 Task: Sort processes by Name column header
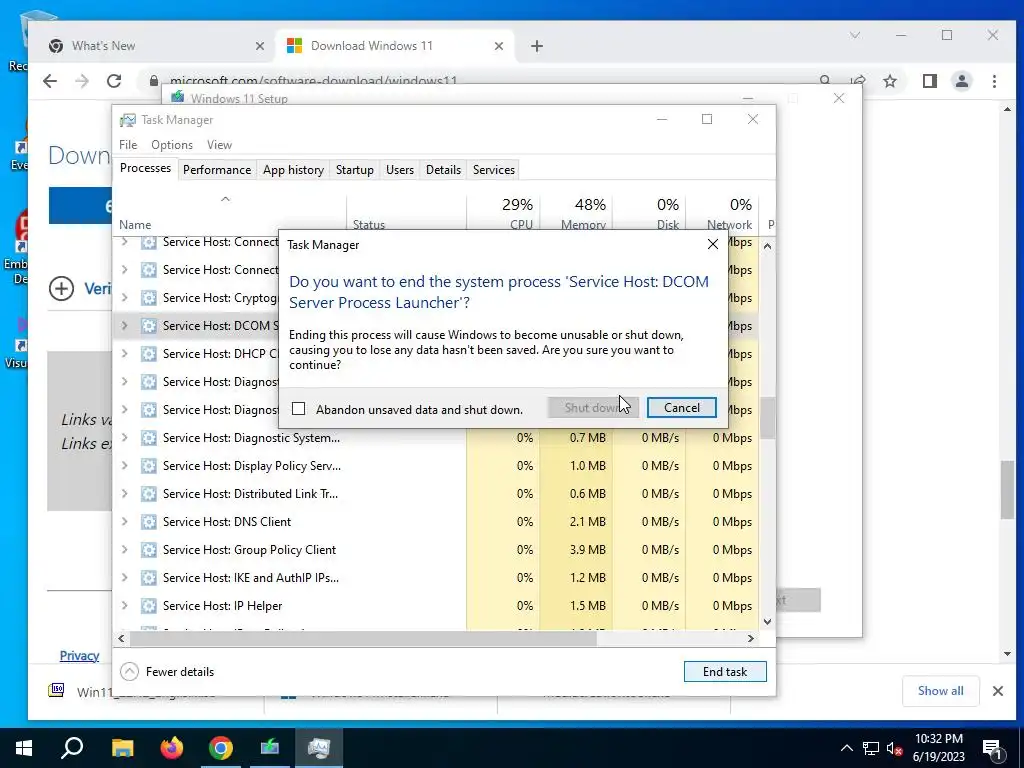[229, 214]
